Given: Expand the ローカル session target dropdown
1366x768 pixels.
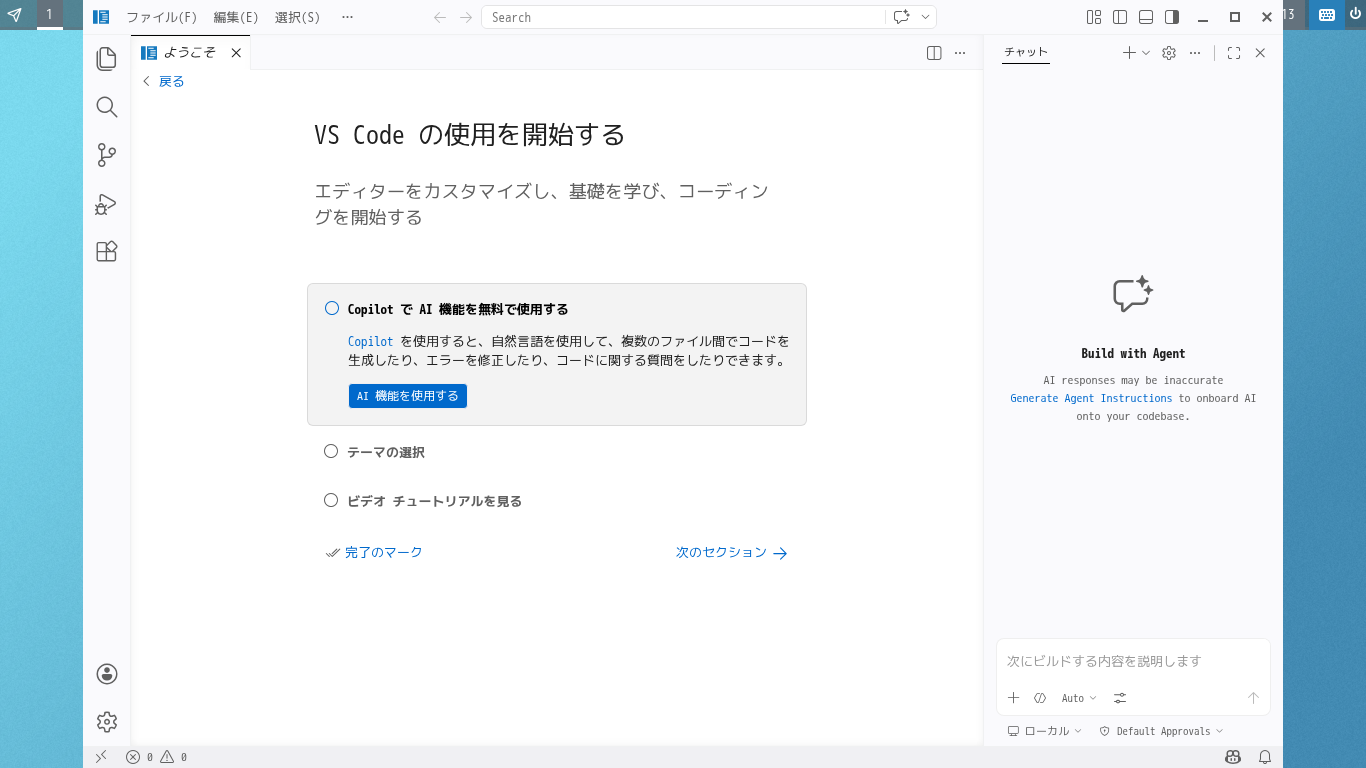Looking at the screenshot, I should coord(1045,731).
